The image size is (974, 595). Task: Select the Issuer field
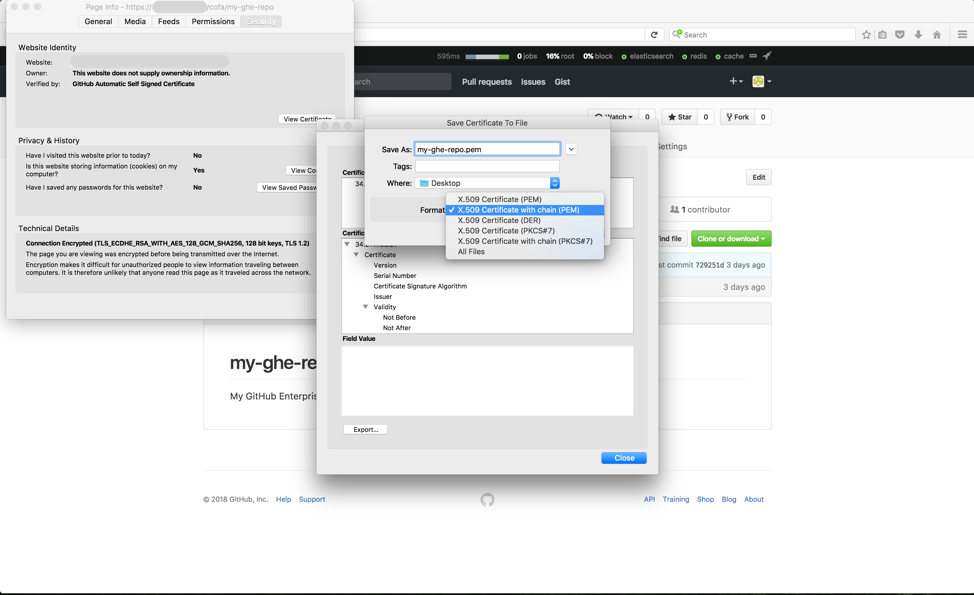383,297
